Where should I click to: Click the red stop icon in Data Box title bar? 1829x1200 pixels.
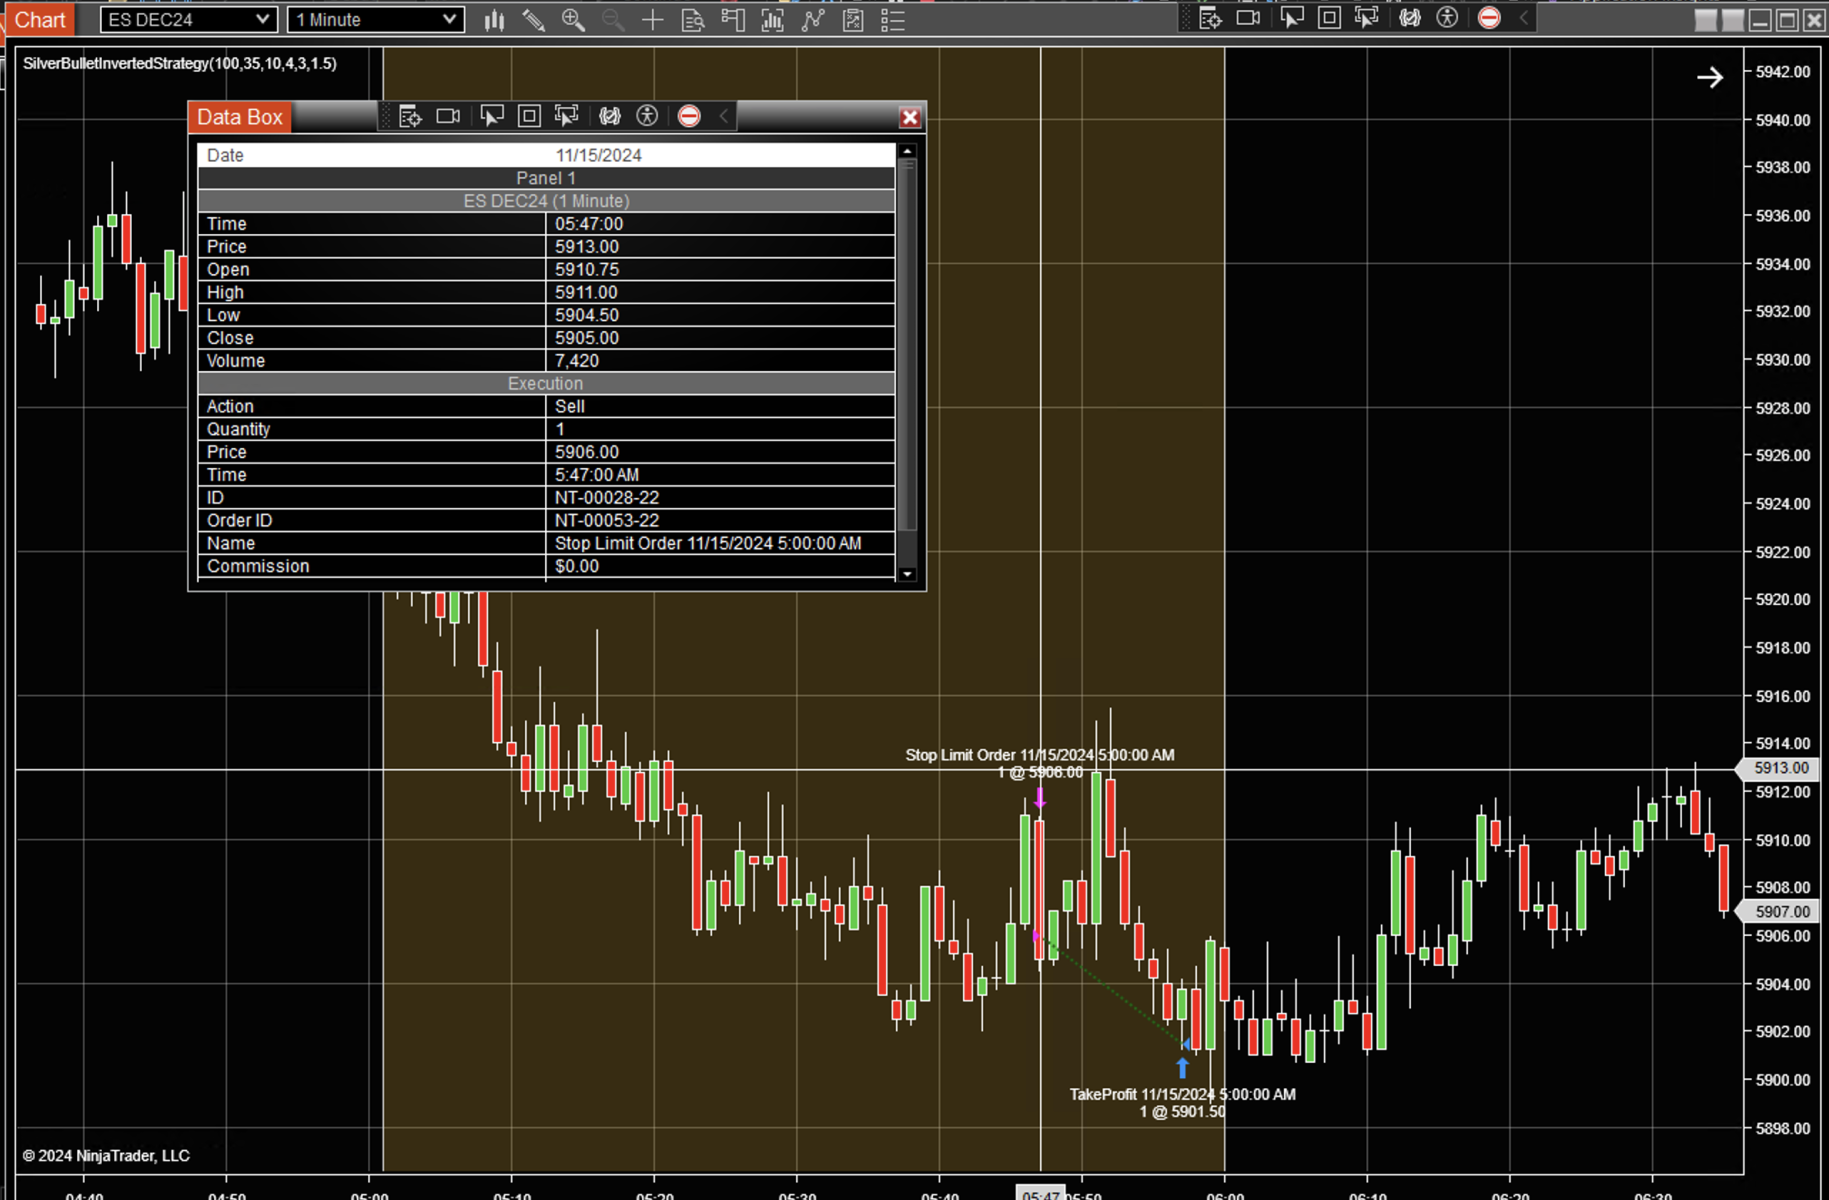point(689,117)
